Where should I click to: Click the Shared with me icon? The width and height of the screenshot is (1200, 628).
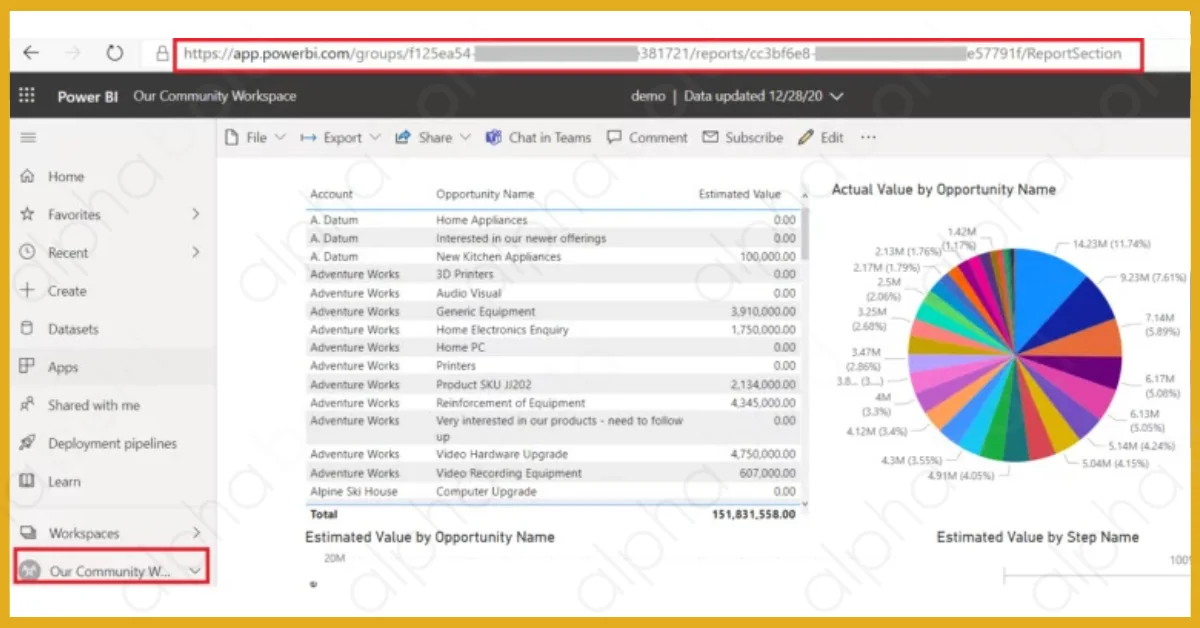click(27, 405)
